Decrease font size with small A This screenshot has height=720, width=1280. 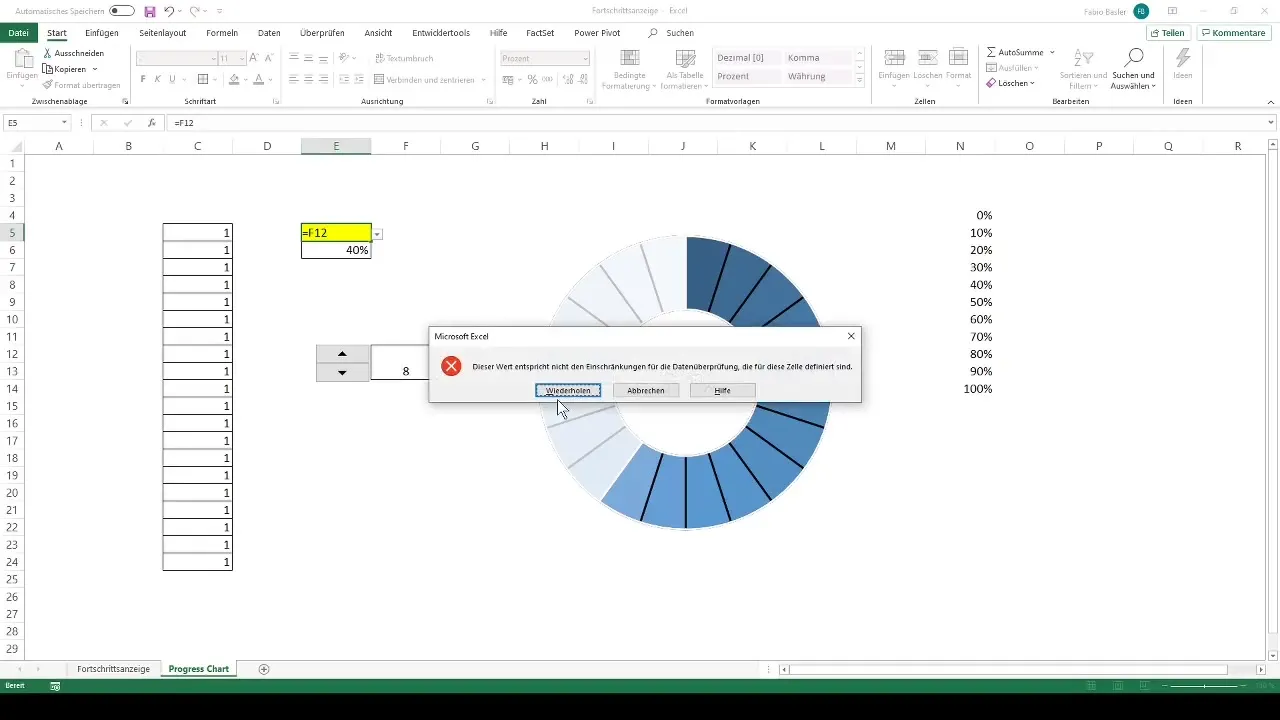[x=270, y=59]
